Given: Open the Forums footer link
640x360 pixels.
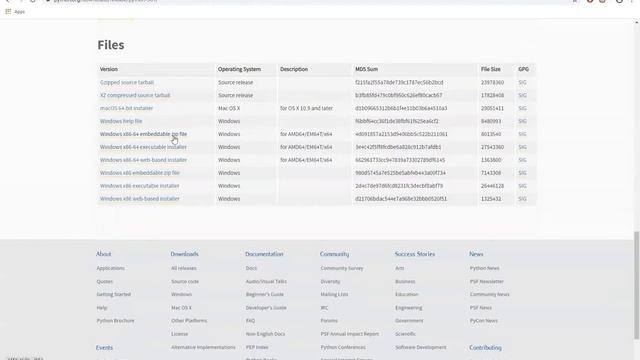Looking at the screenshot, I should (x=329, y=321).
